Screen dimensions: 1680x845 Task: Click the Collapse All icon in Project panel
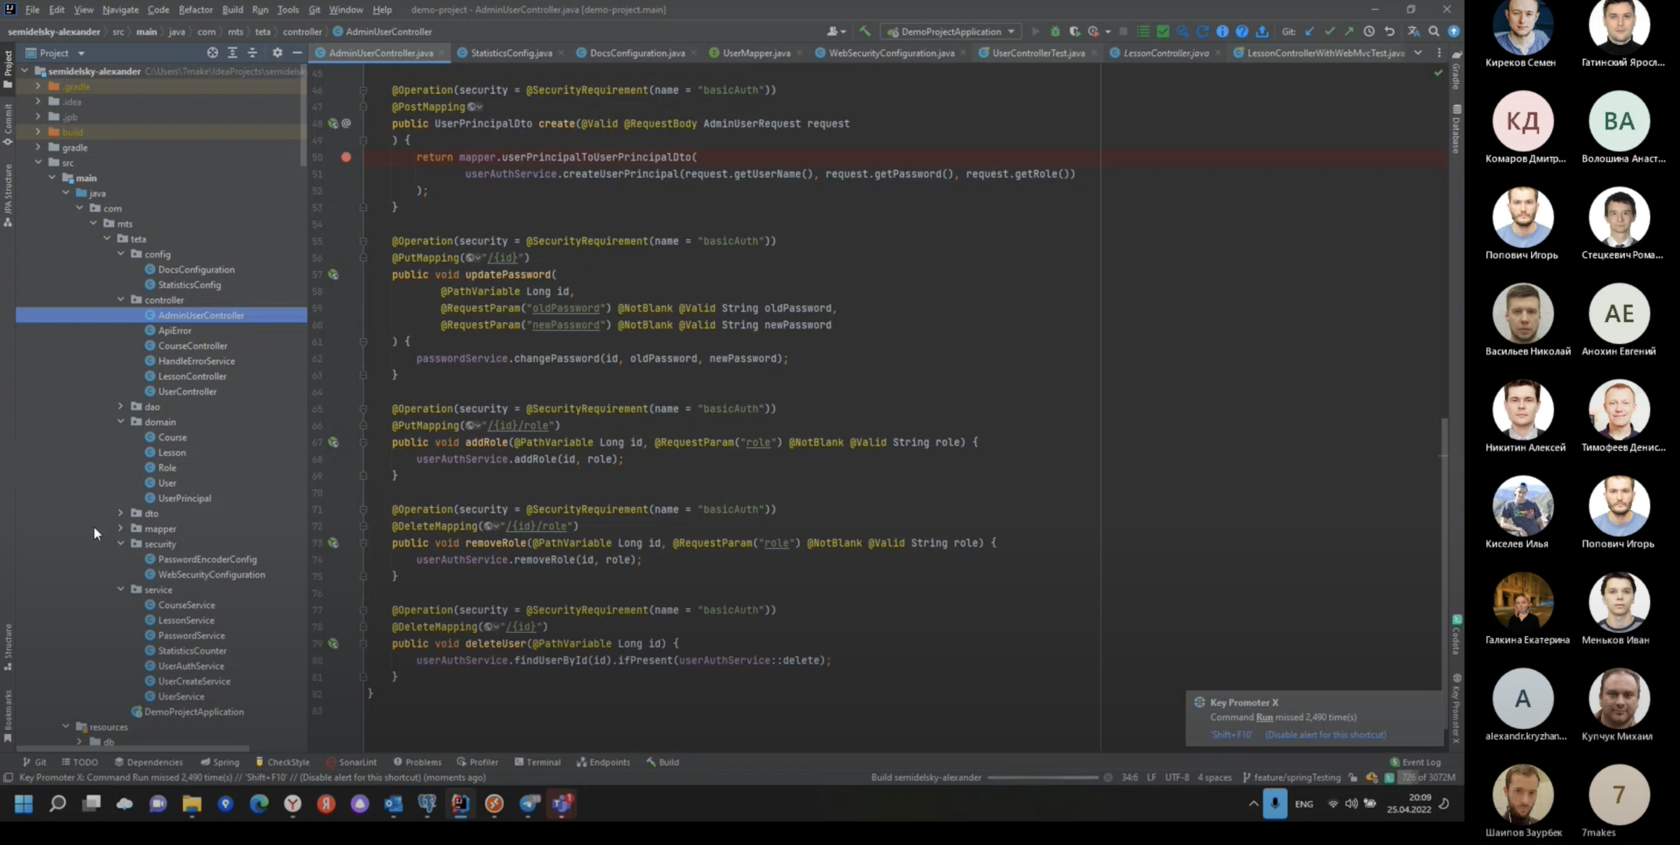[x=252, y=53]
